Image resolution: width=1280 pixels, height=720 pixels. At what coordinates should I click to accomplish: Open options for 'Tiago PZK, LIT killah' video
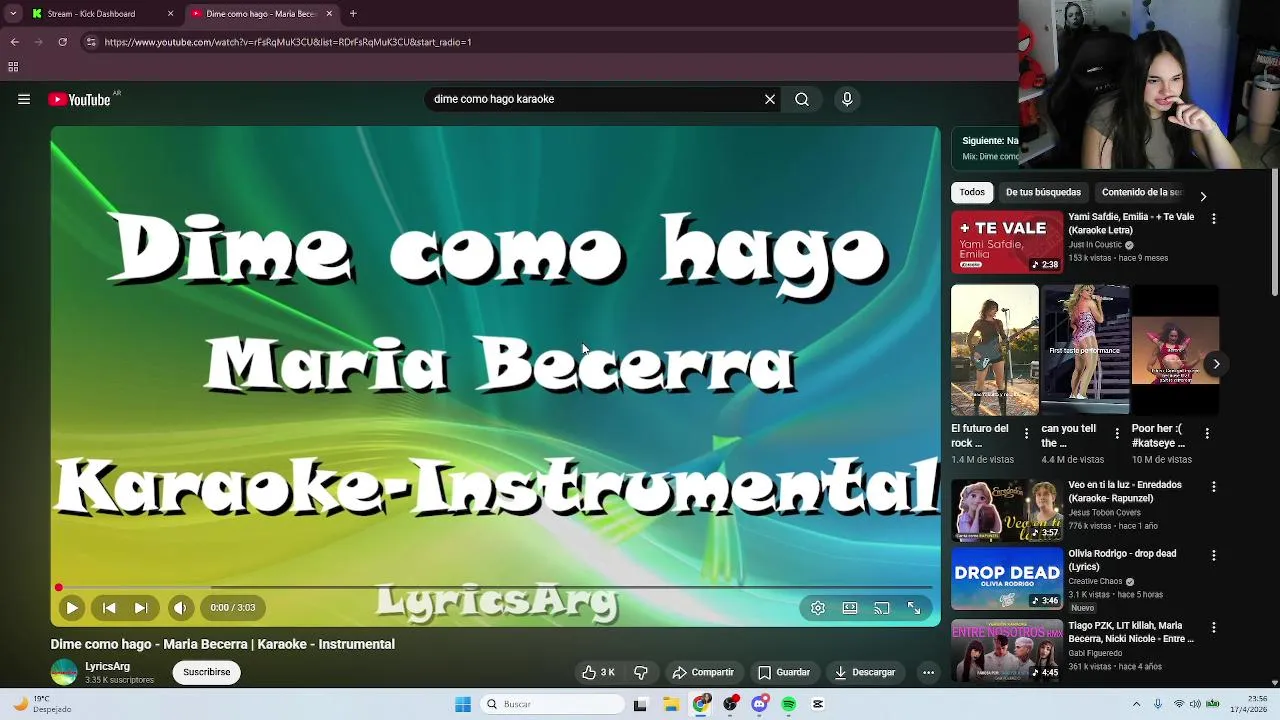click(1214, 627)
